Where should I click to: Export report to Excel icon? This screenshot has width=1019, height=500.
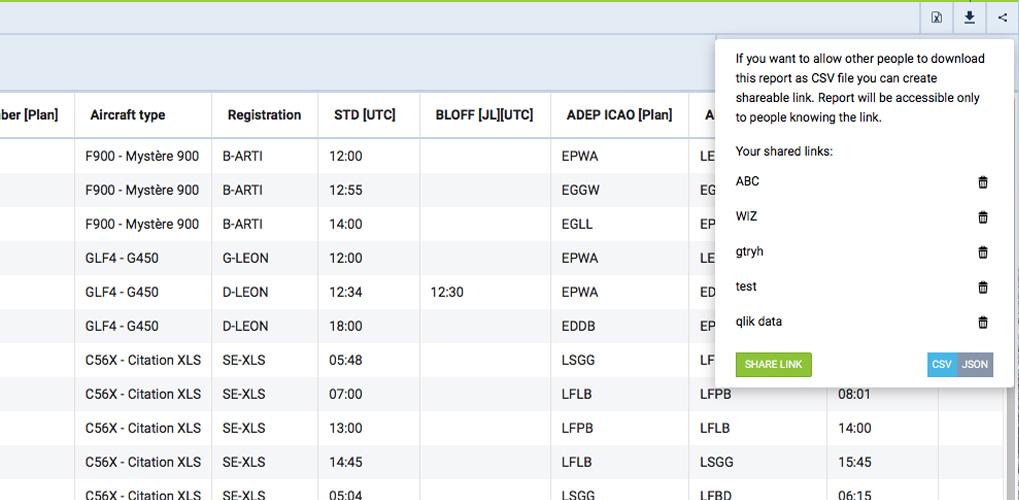(936, 18)
